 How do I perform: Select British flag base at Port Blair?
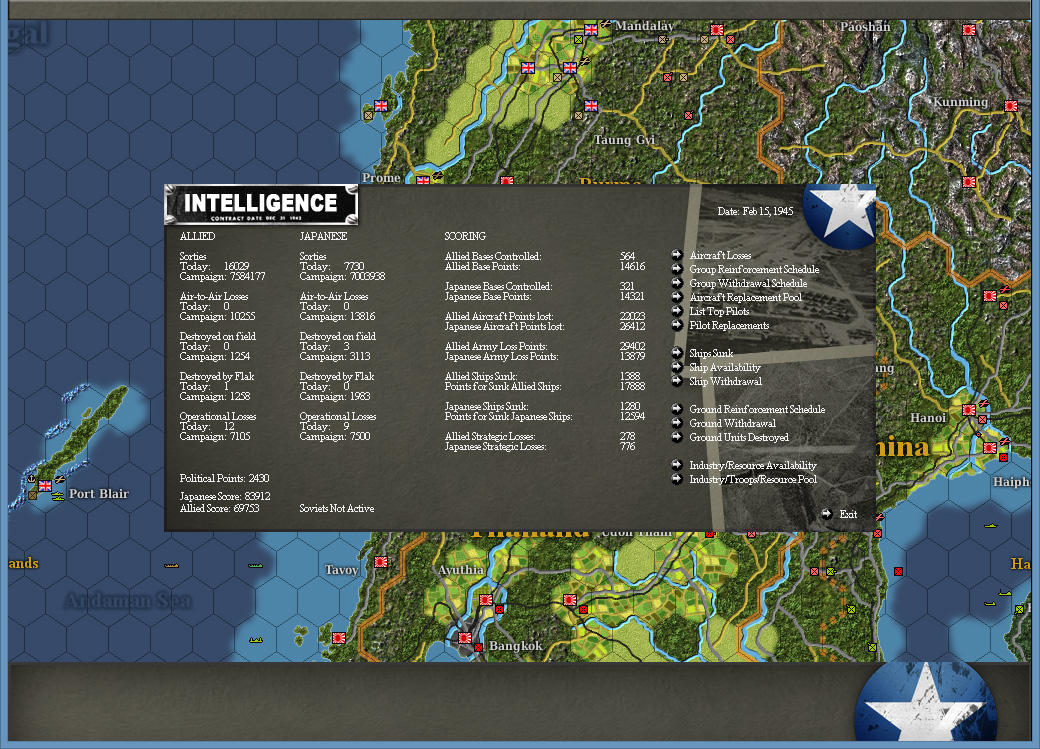point(45,486)
